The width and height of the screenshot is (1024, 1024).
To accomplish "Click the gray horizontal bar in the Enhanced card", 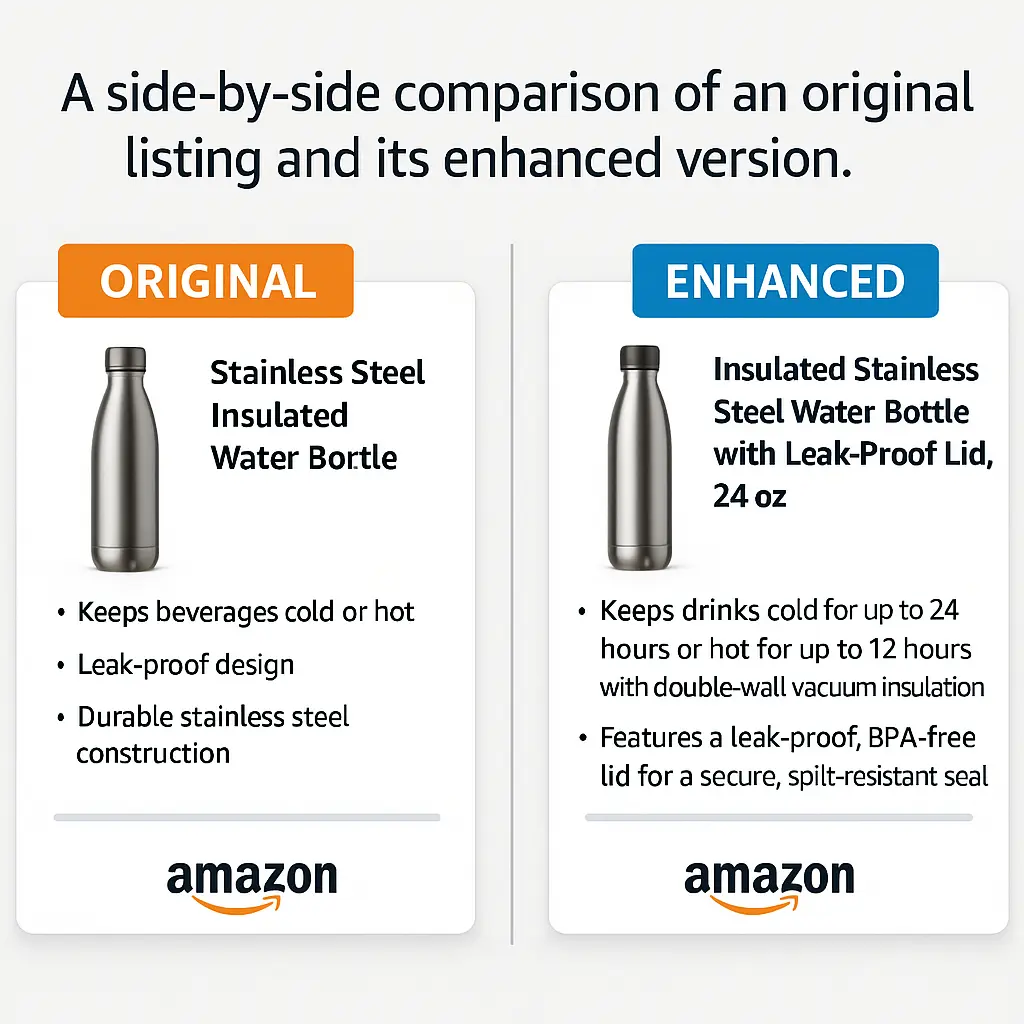I will coord(778,817).
